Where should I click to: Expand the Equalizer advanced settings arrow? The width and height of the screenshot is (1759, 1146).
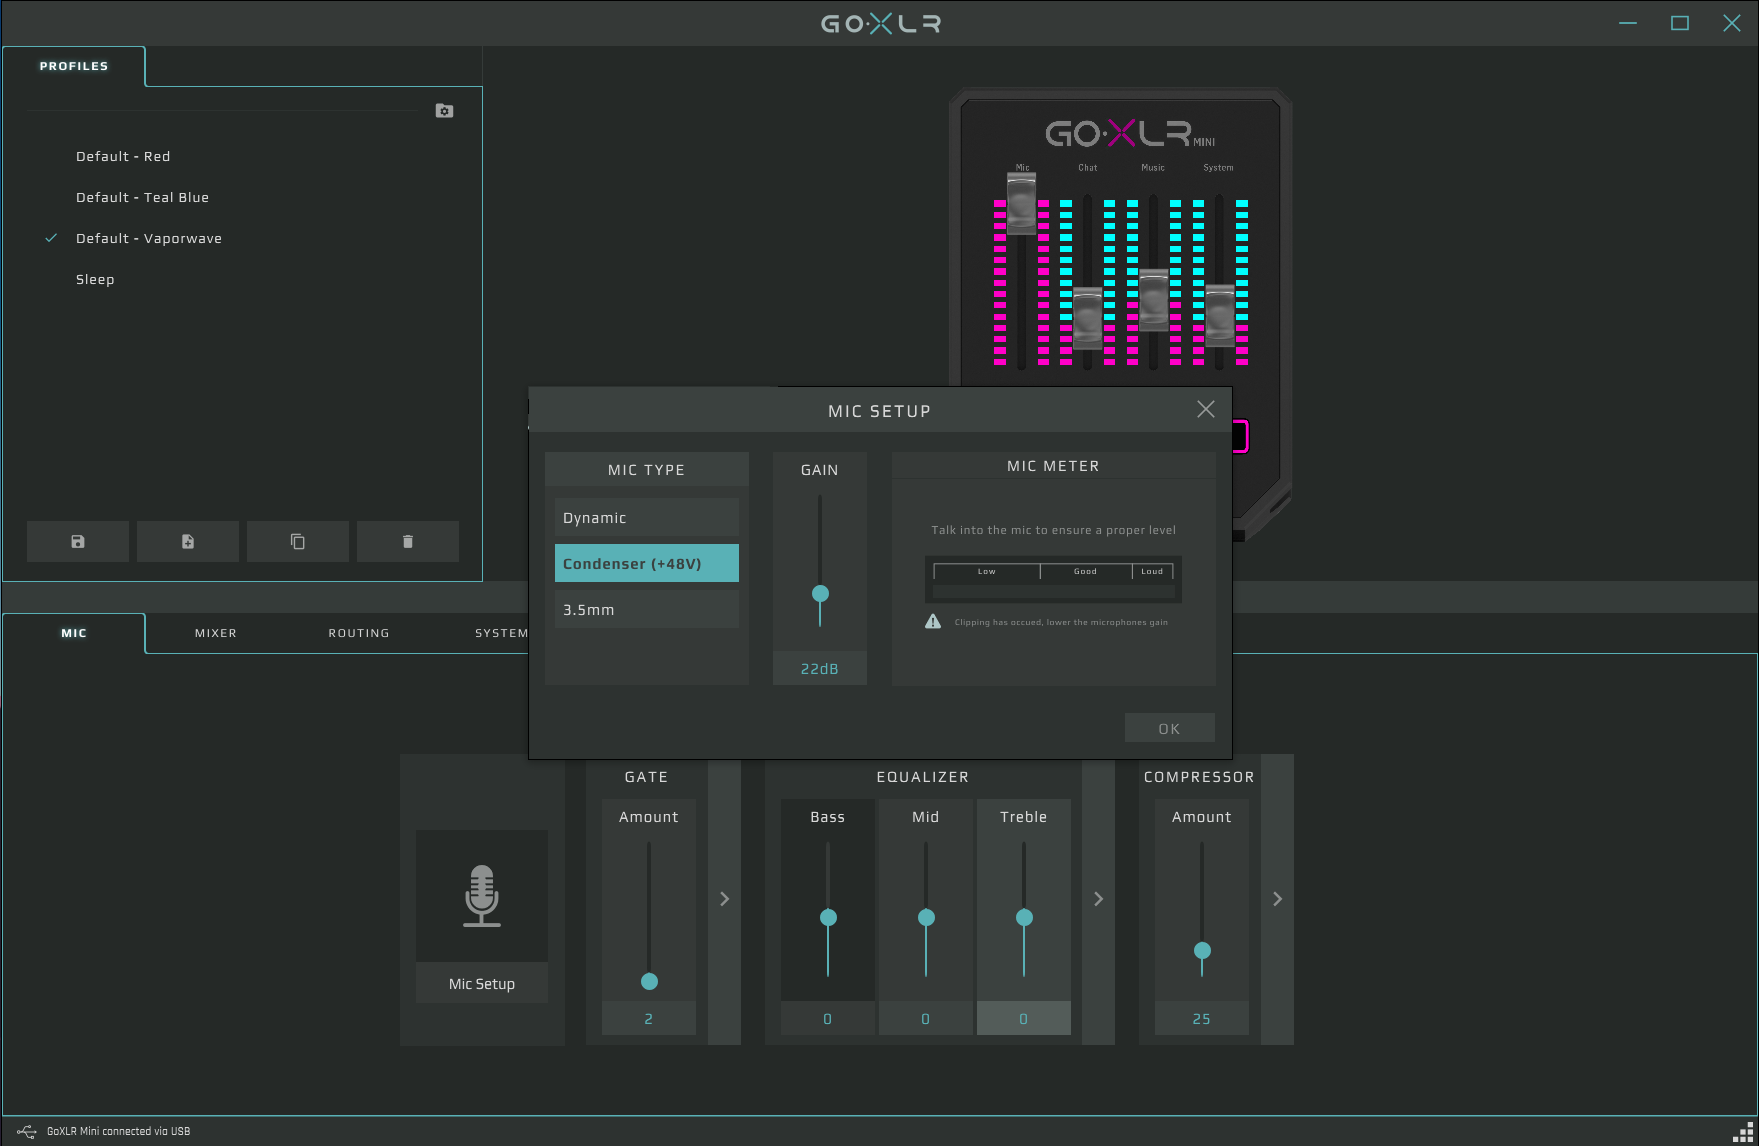point(1099,899)
